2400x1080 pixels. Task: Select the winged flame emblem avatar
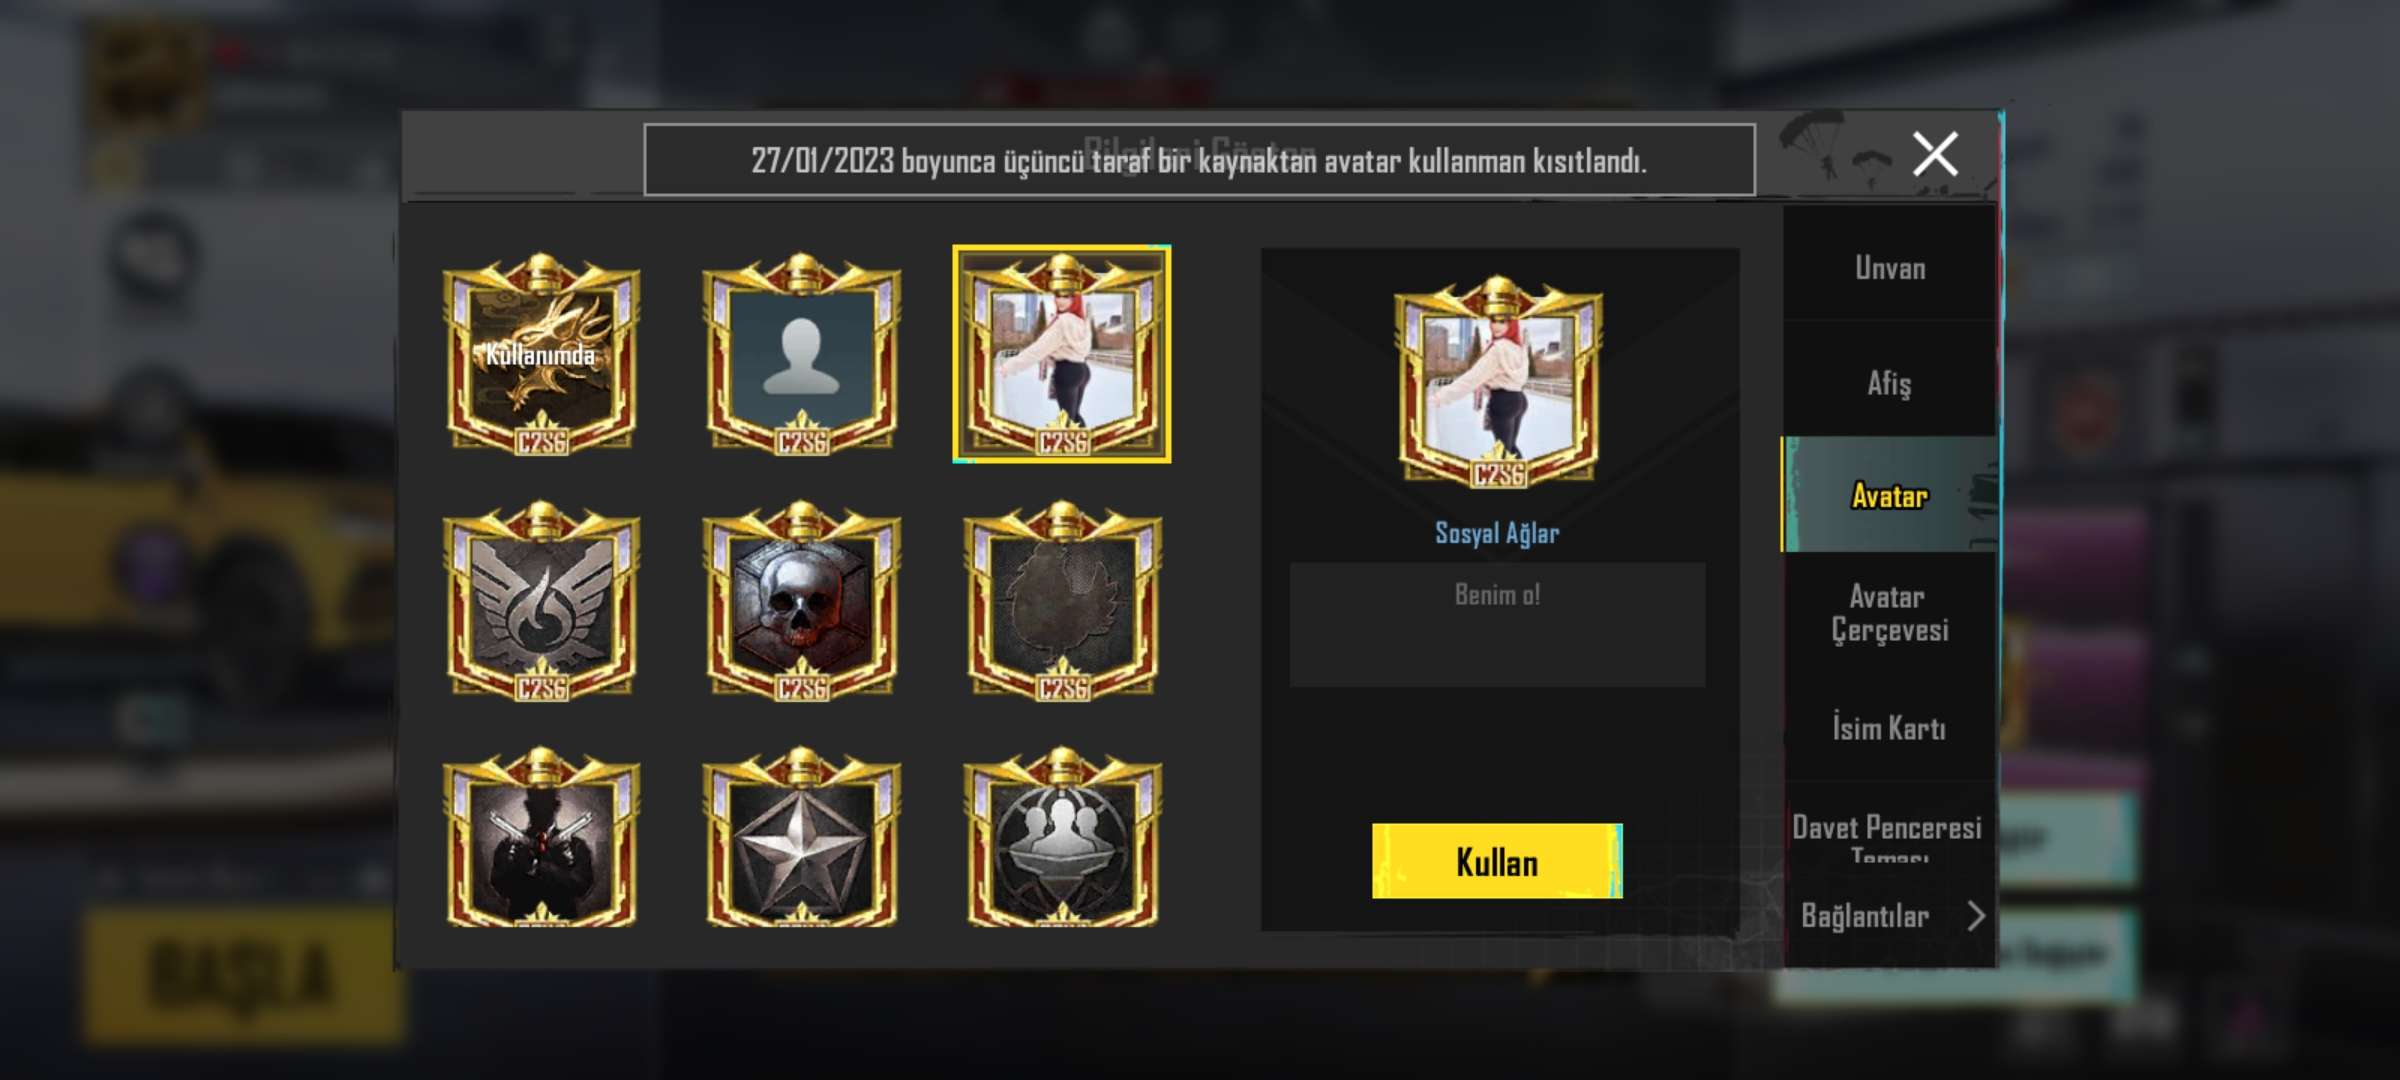point(541,601)
